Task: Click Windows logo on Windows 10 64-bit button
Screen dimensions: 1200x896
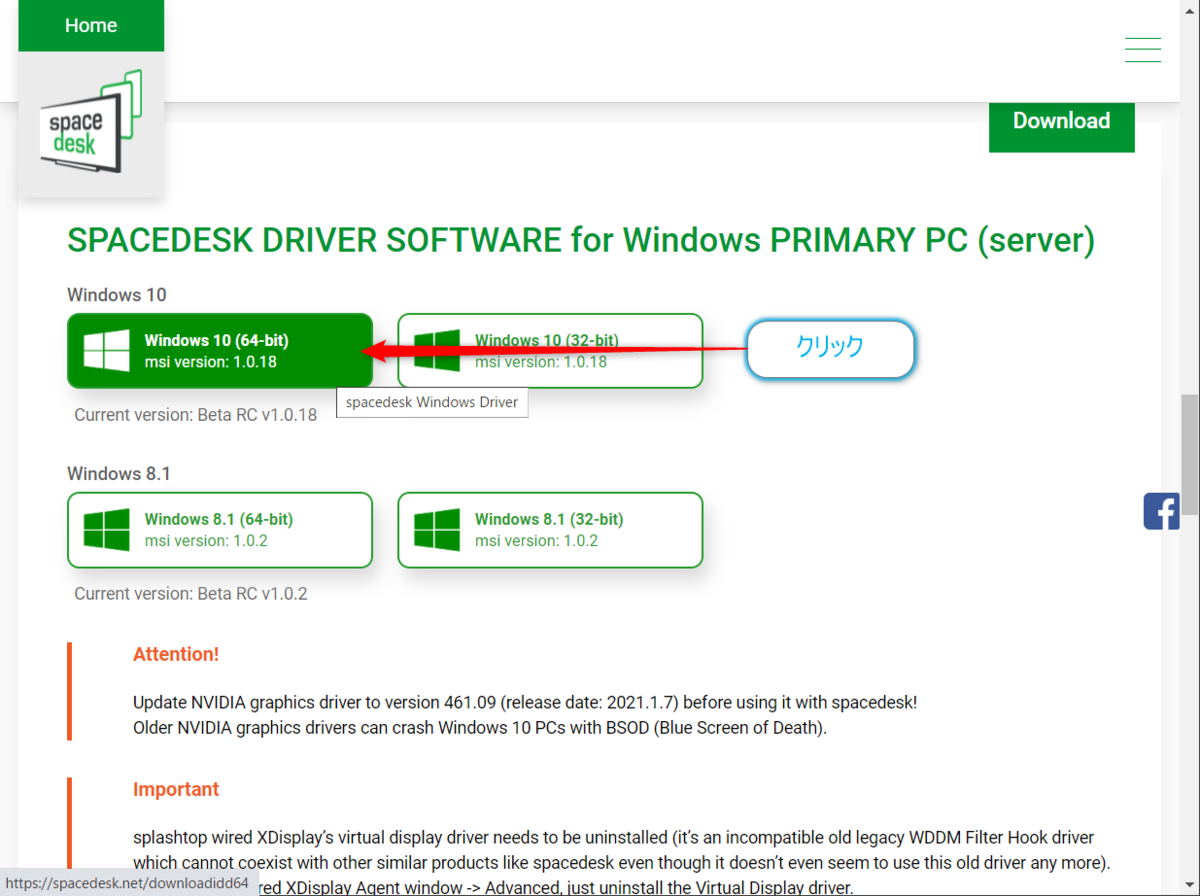Action: tap(107, 351)
